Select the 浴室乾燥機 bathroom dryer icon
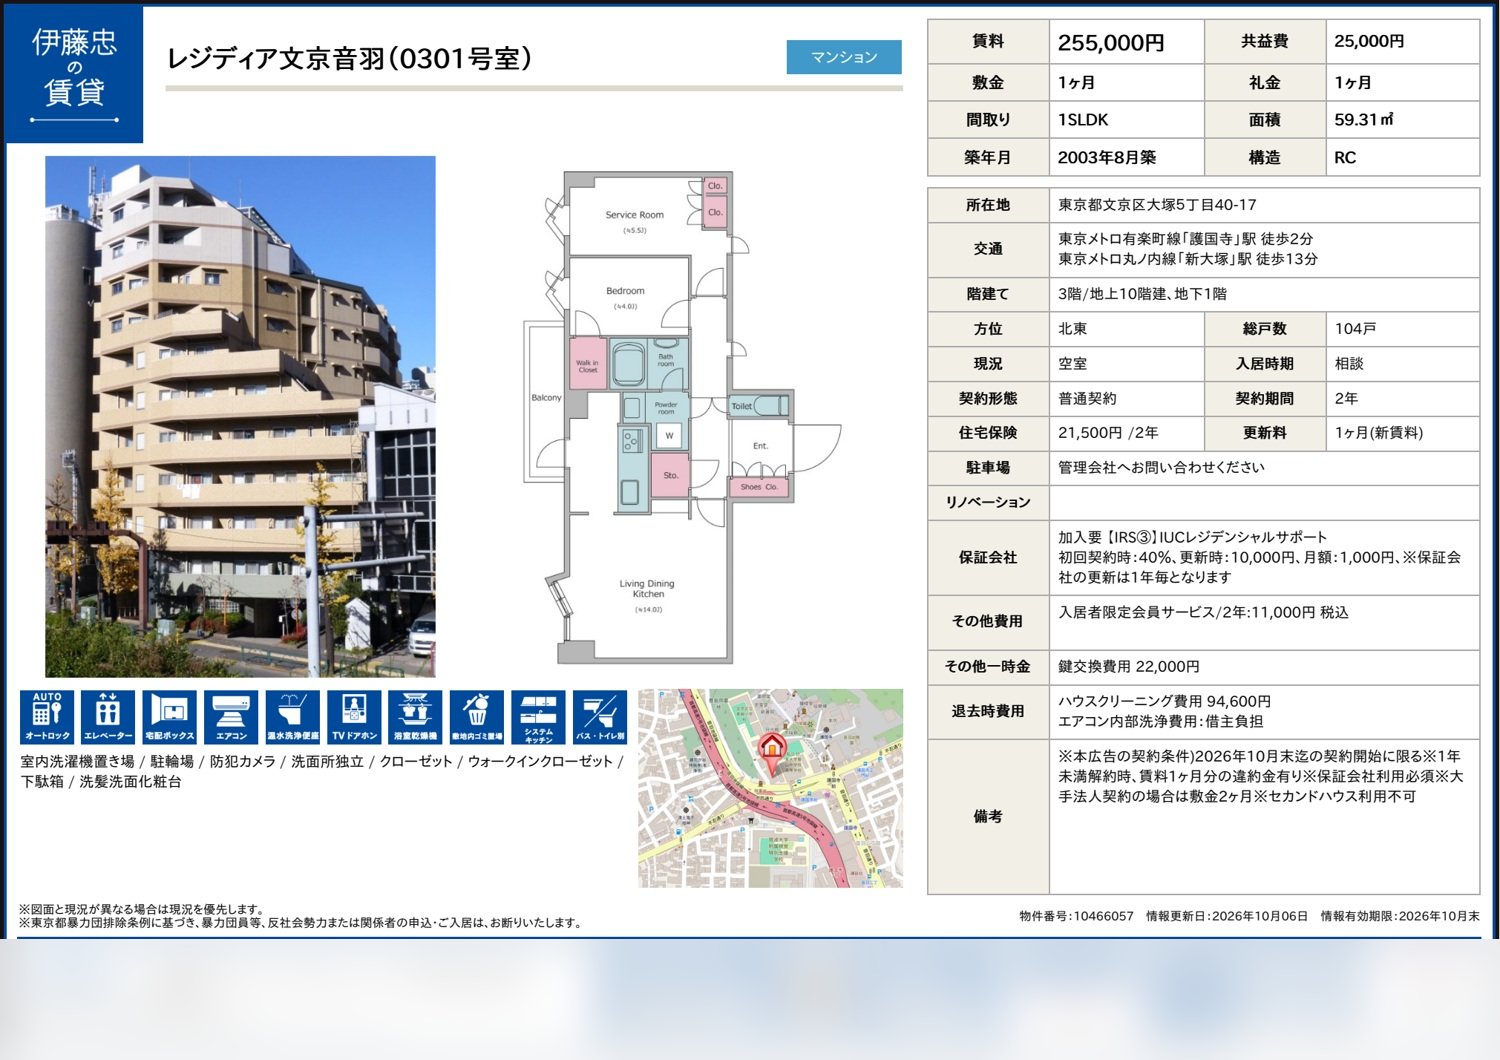1500x1060 pixels. [415, 717]
